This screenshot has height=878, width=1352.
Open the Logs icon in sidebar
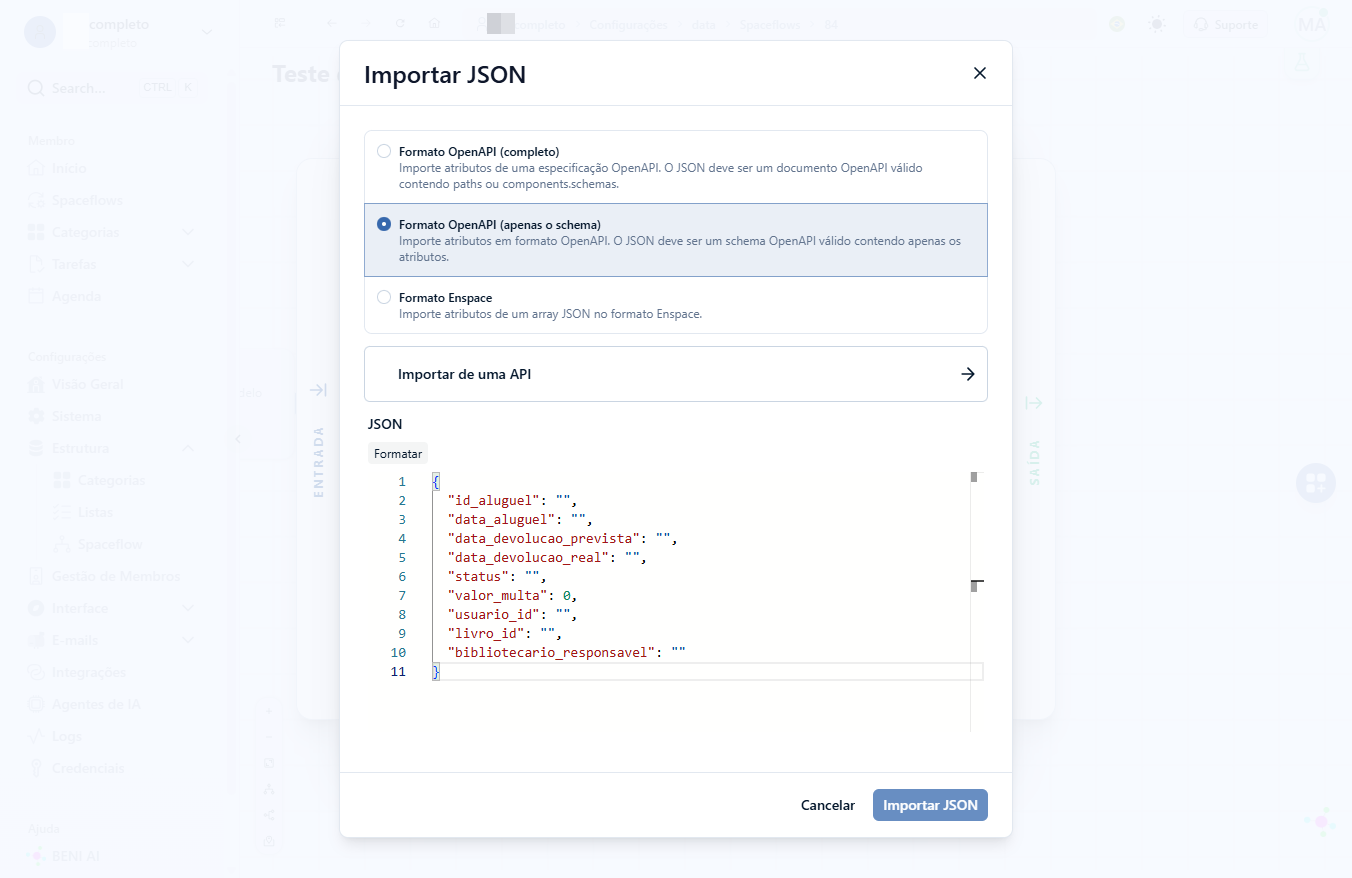[36, 736]
